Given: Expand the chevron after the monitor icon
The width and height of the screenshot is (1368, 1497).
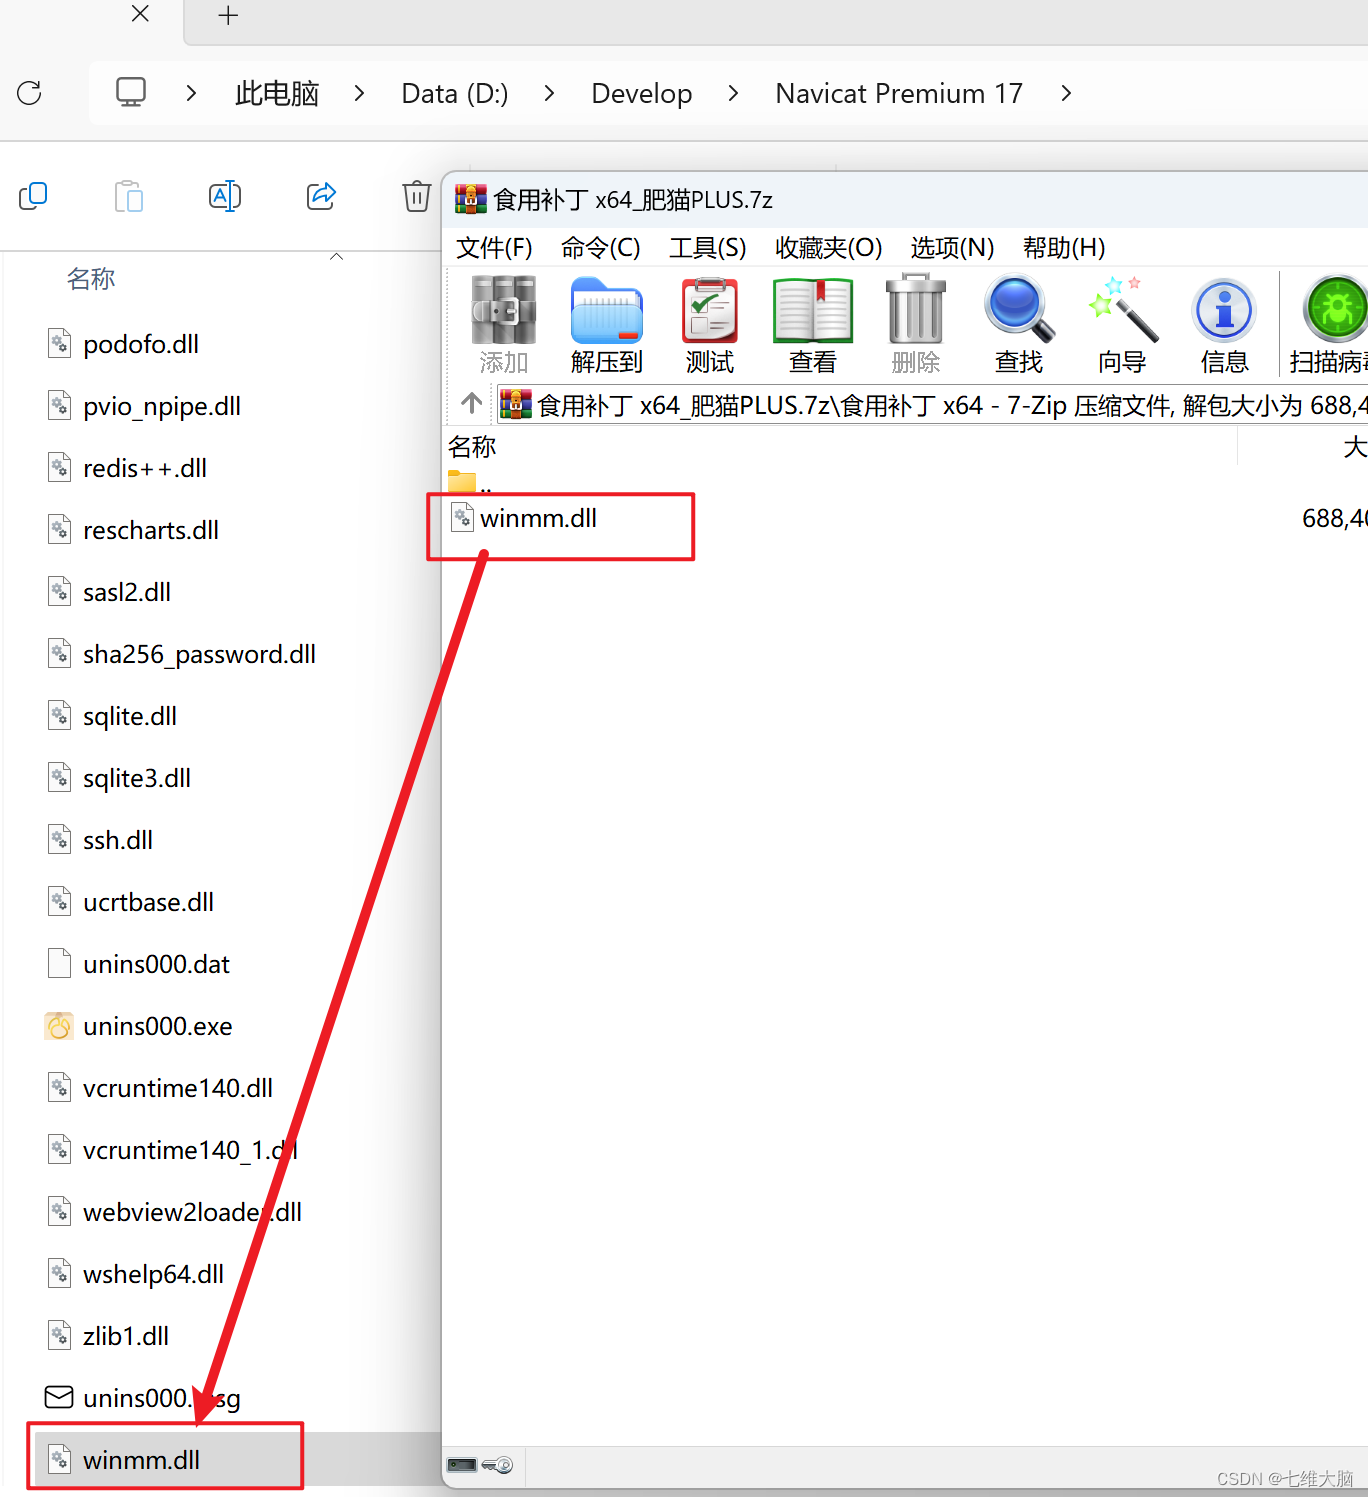Looking at the screenshot, I should pyautogui.click(x=191, y=93).
